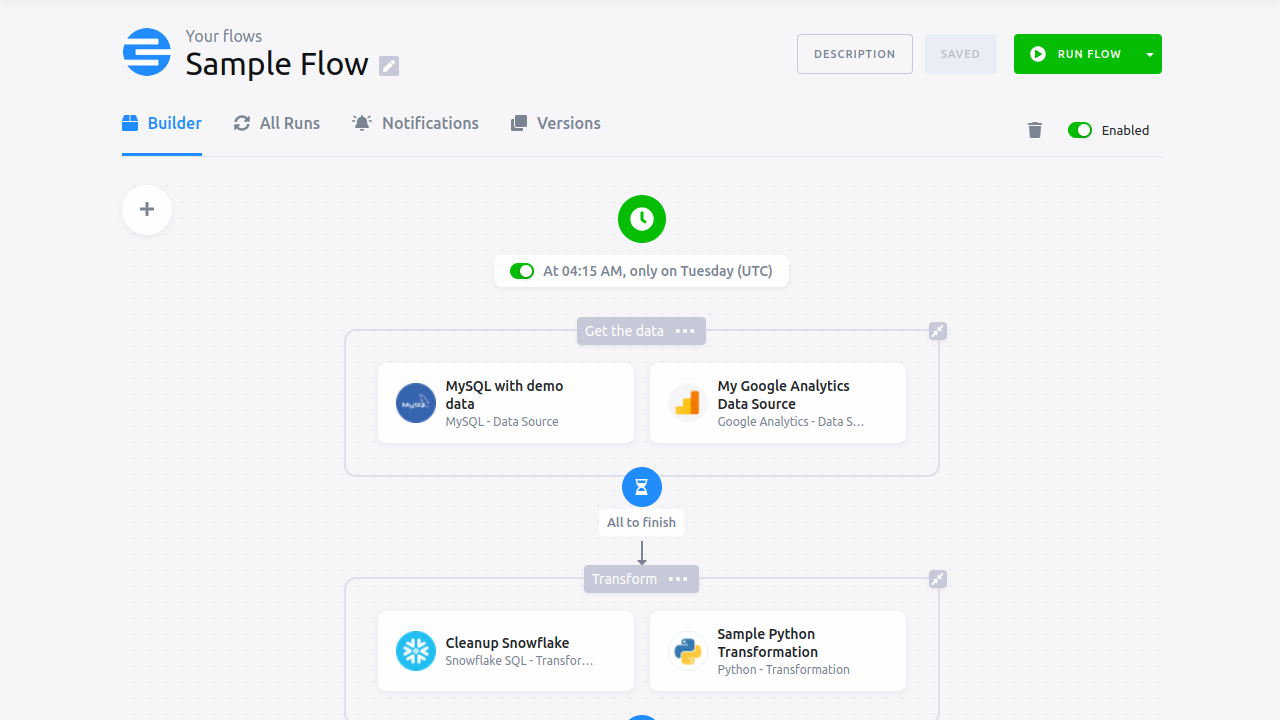Image resolution: width=1280 pixels, height=720 pixels.
Task: Click the expand icon on the Get the data phase
Action: click(937, 330)
